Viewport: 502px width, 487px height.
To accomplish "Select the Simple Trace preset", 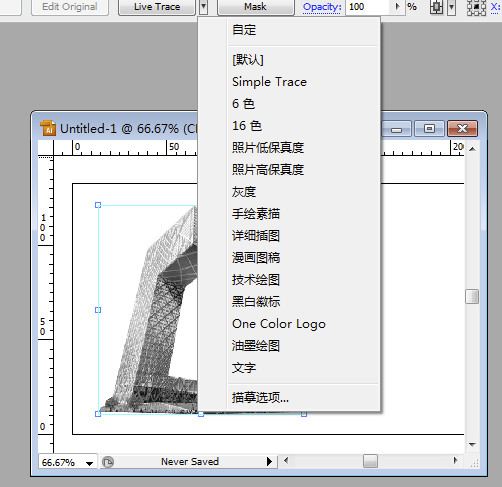I will 269,82.
